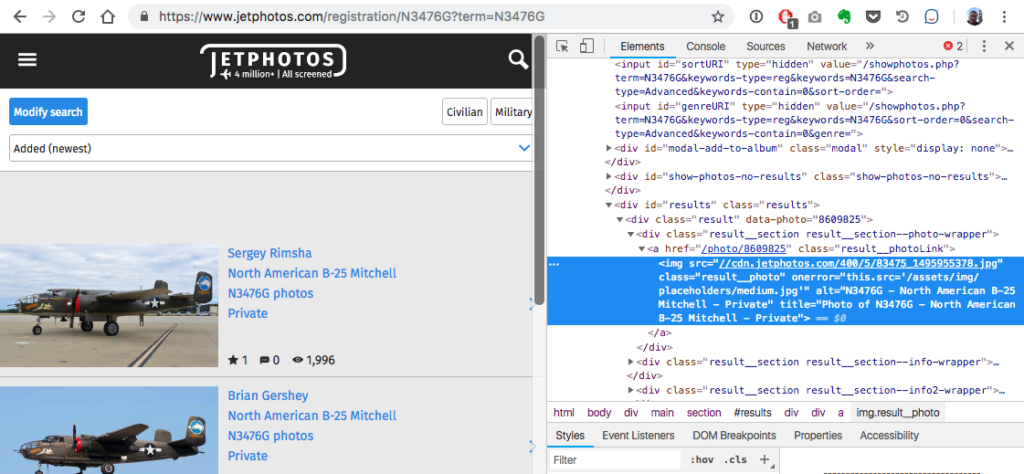Switch to the Elements tab
This screenshot has height=474, width=1024.
point(642,46)
